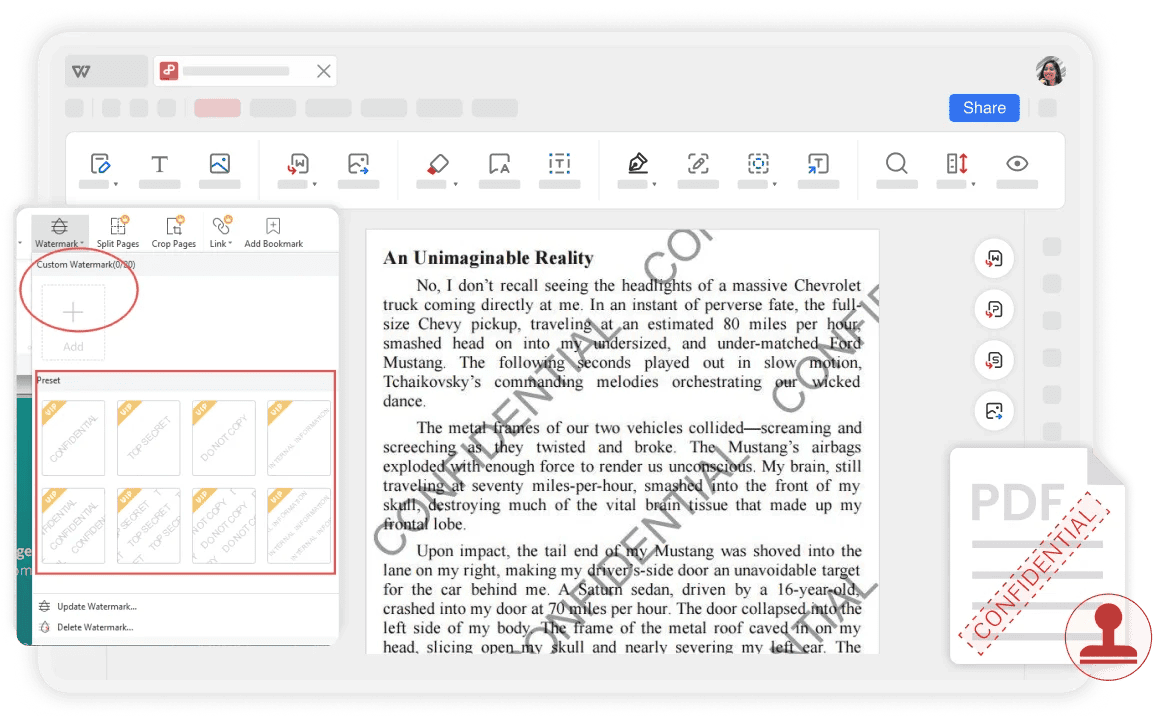Open the Link dropdown tool

(x=220, y=233)
